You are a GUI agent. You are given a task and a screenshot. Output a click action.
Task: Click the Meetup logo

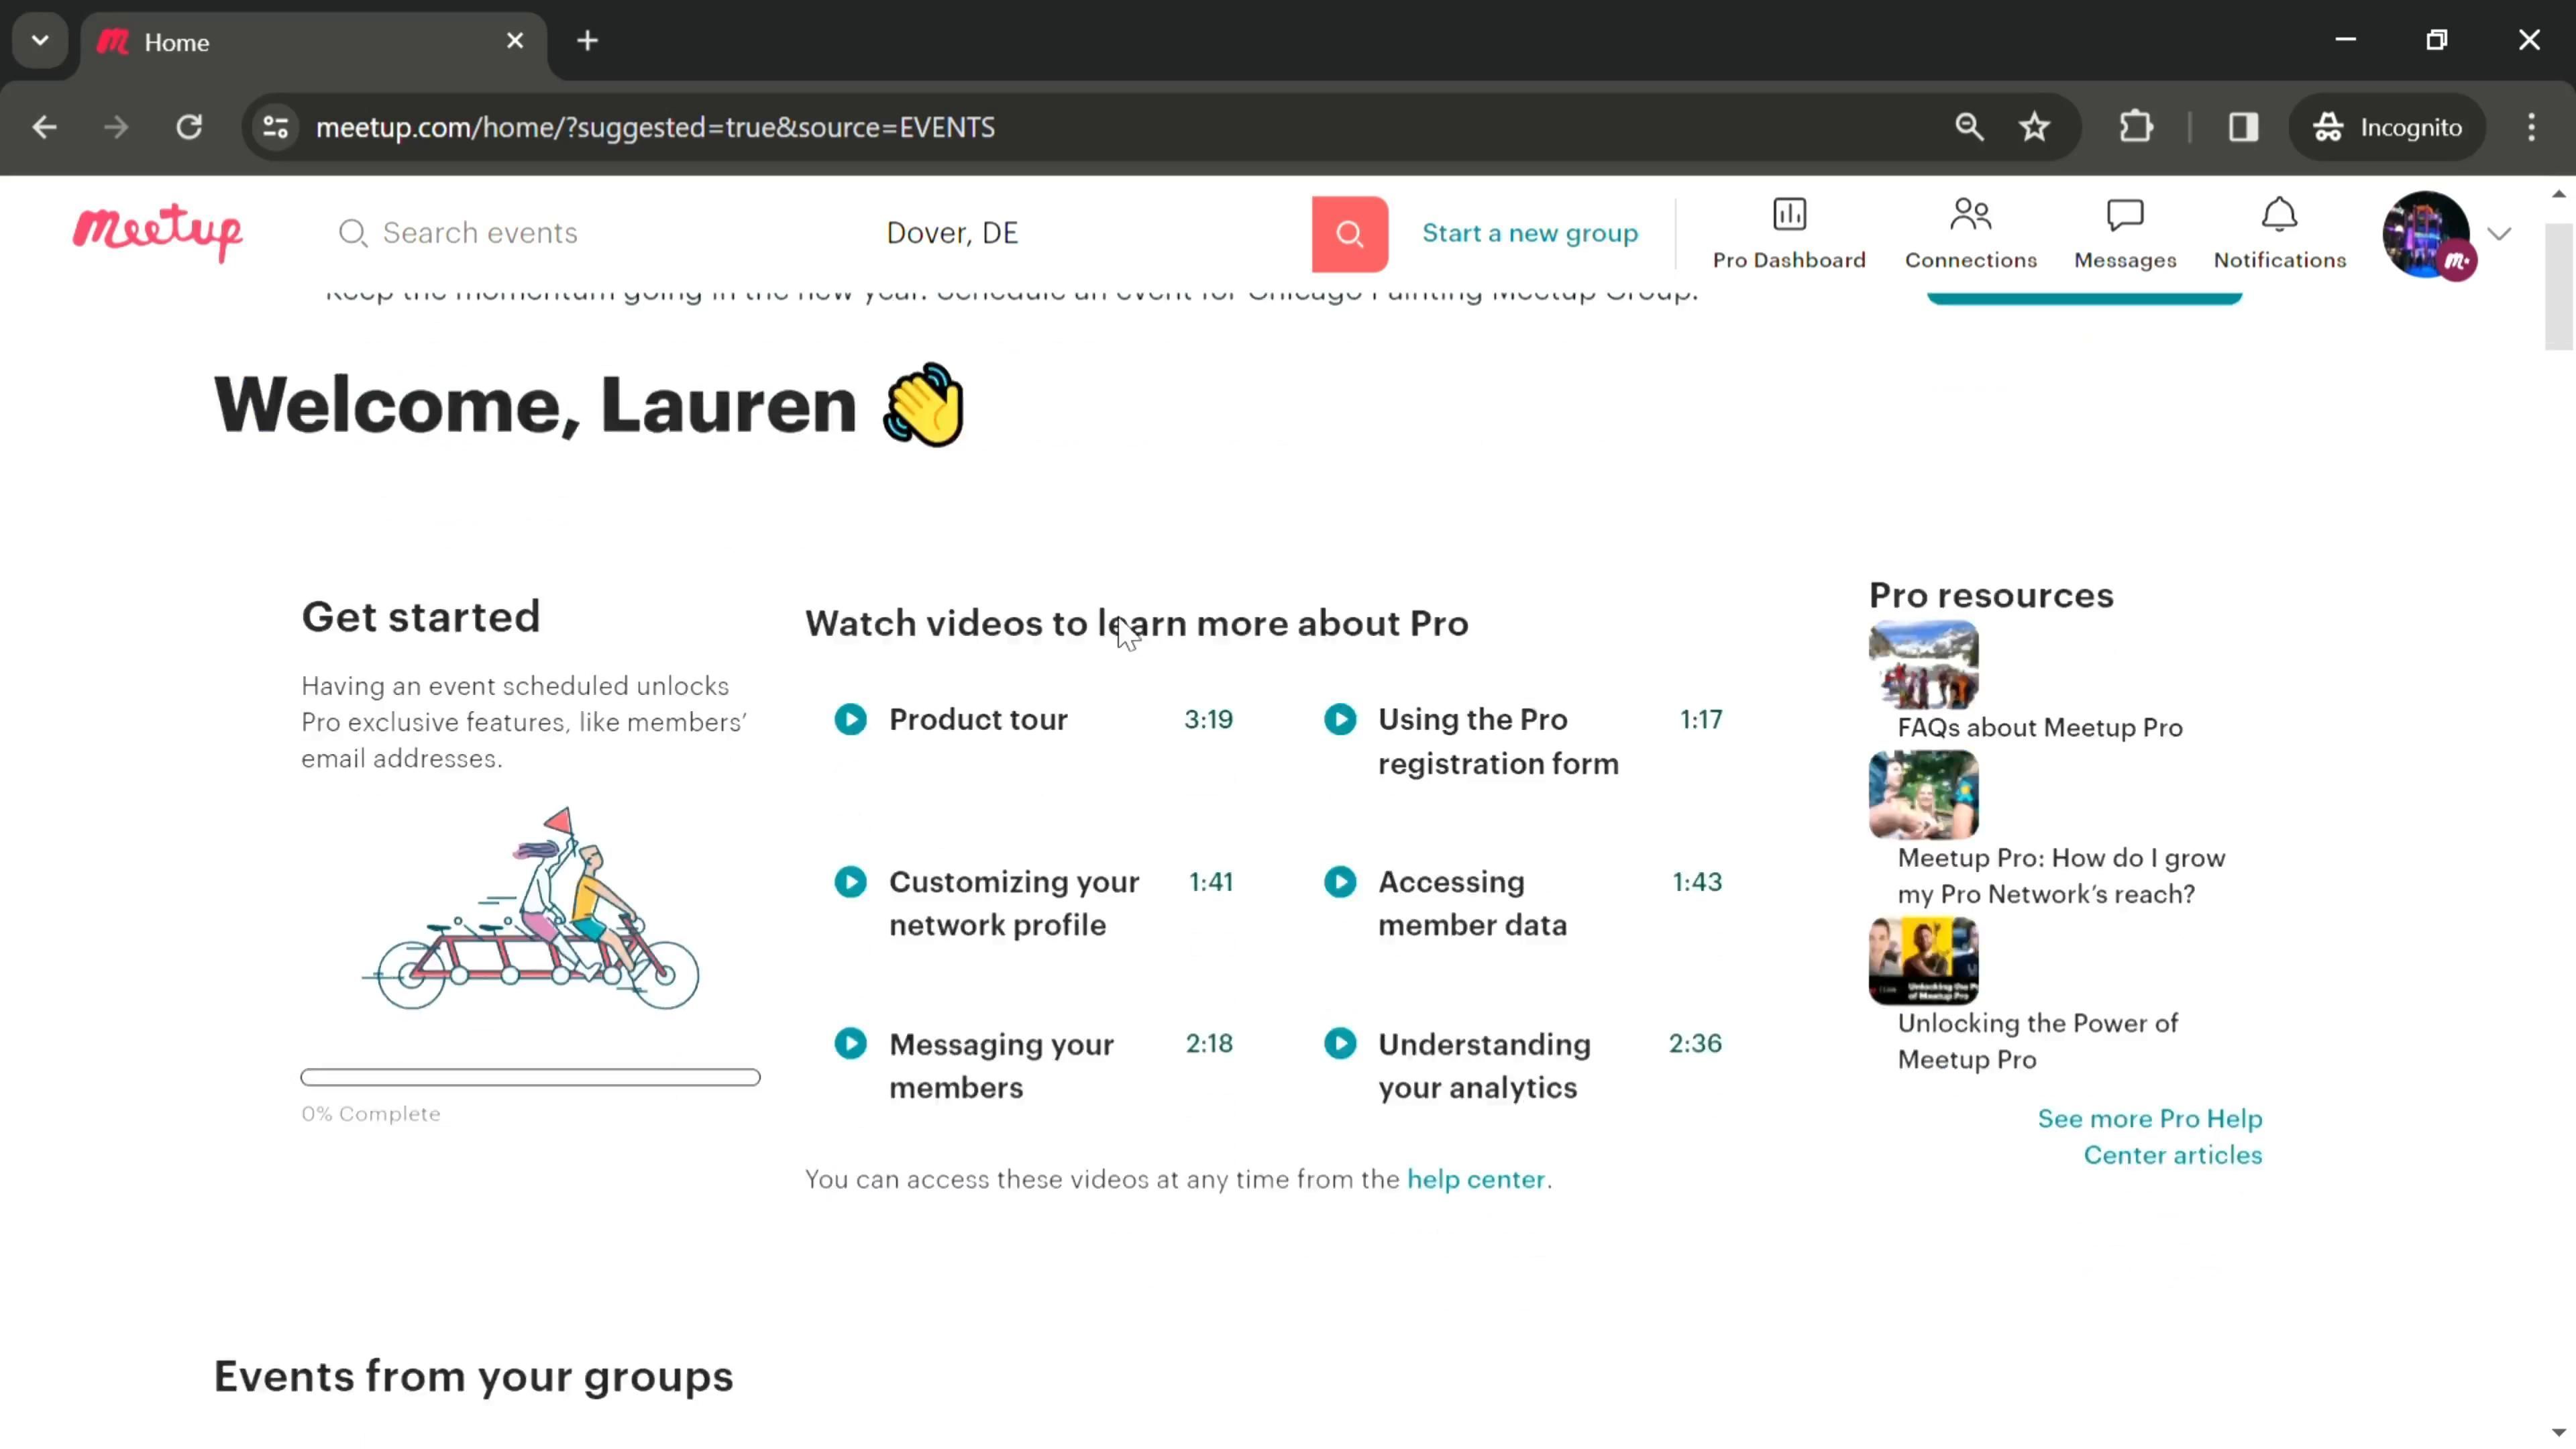point(157,232)
